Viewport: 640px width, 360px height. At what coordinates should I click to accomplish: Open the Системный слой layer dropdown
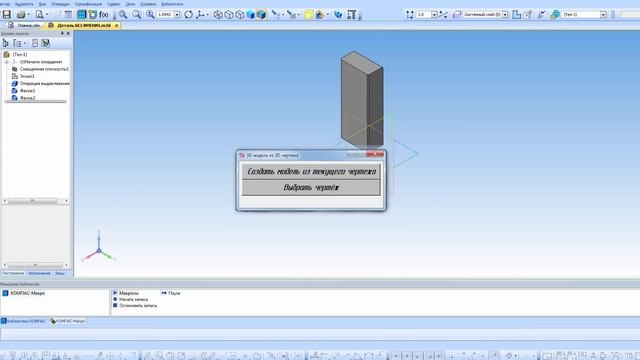coord(505,15)
